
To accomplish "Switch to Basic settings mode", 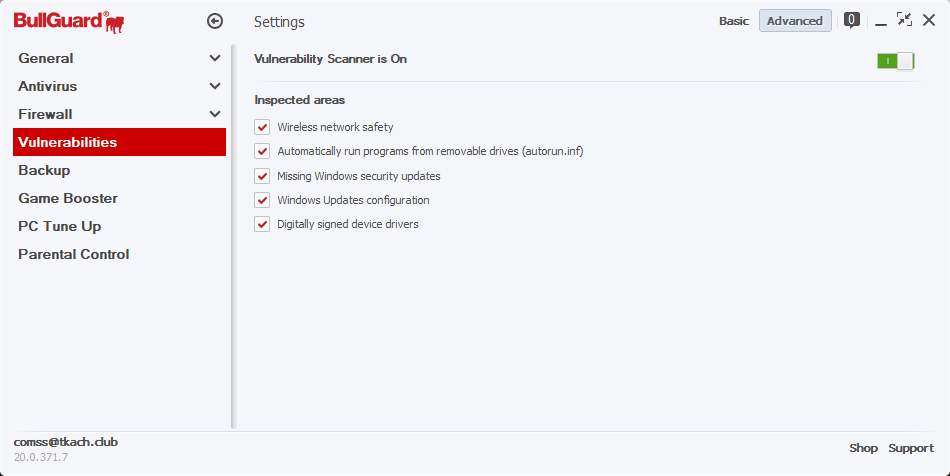I will click(x=734, y=21).
